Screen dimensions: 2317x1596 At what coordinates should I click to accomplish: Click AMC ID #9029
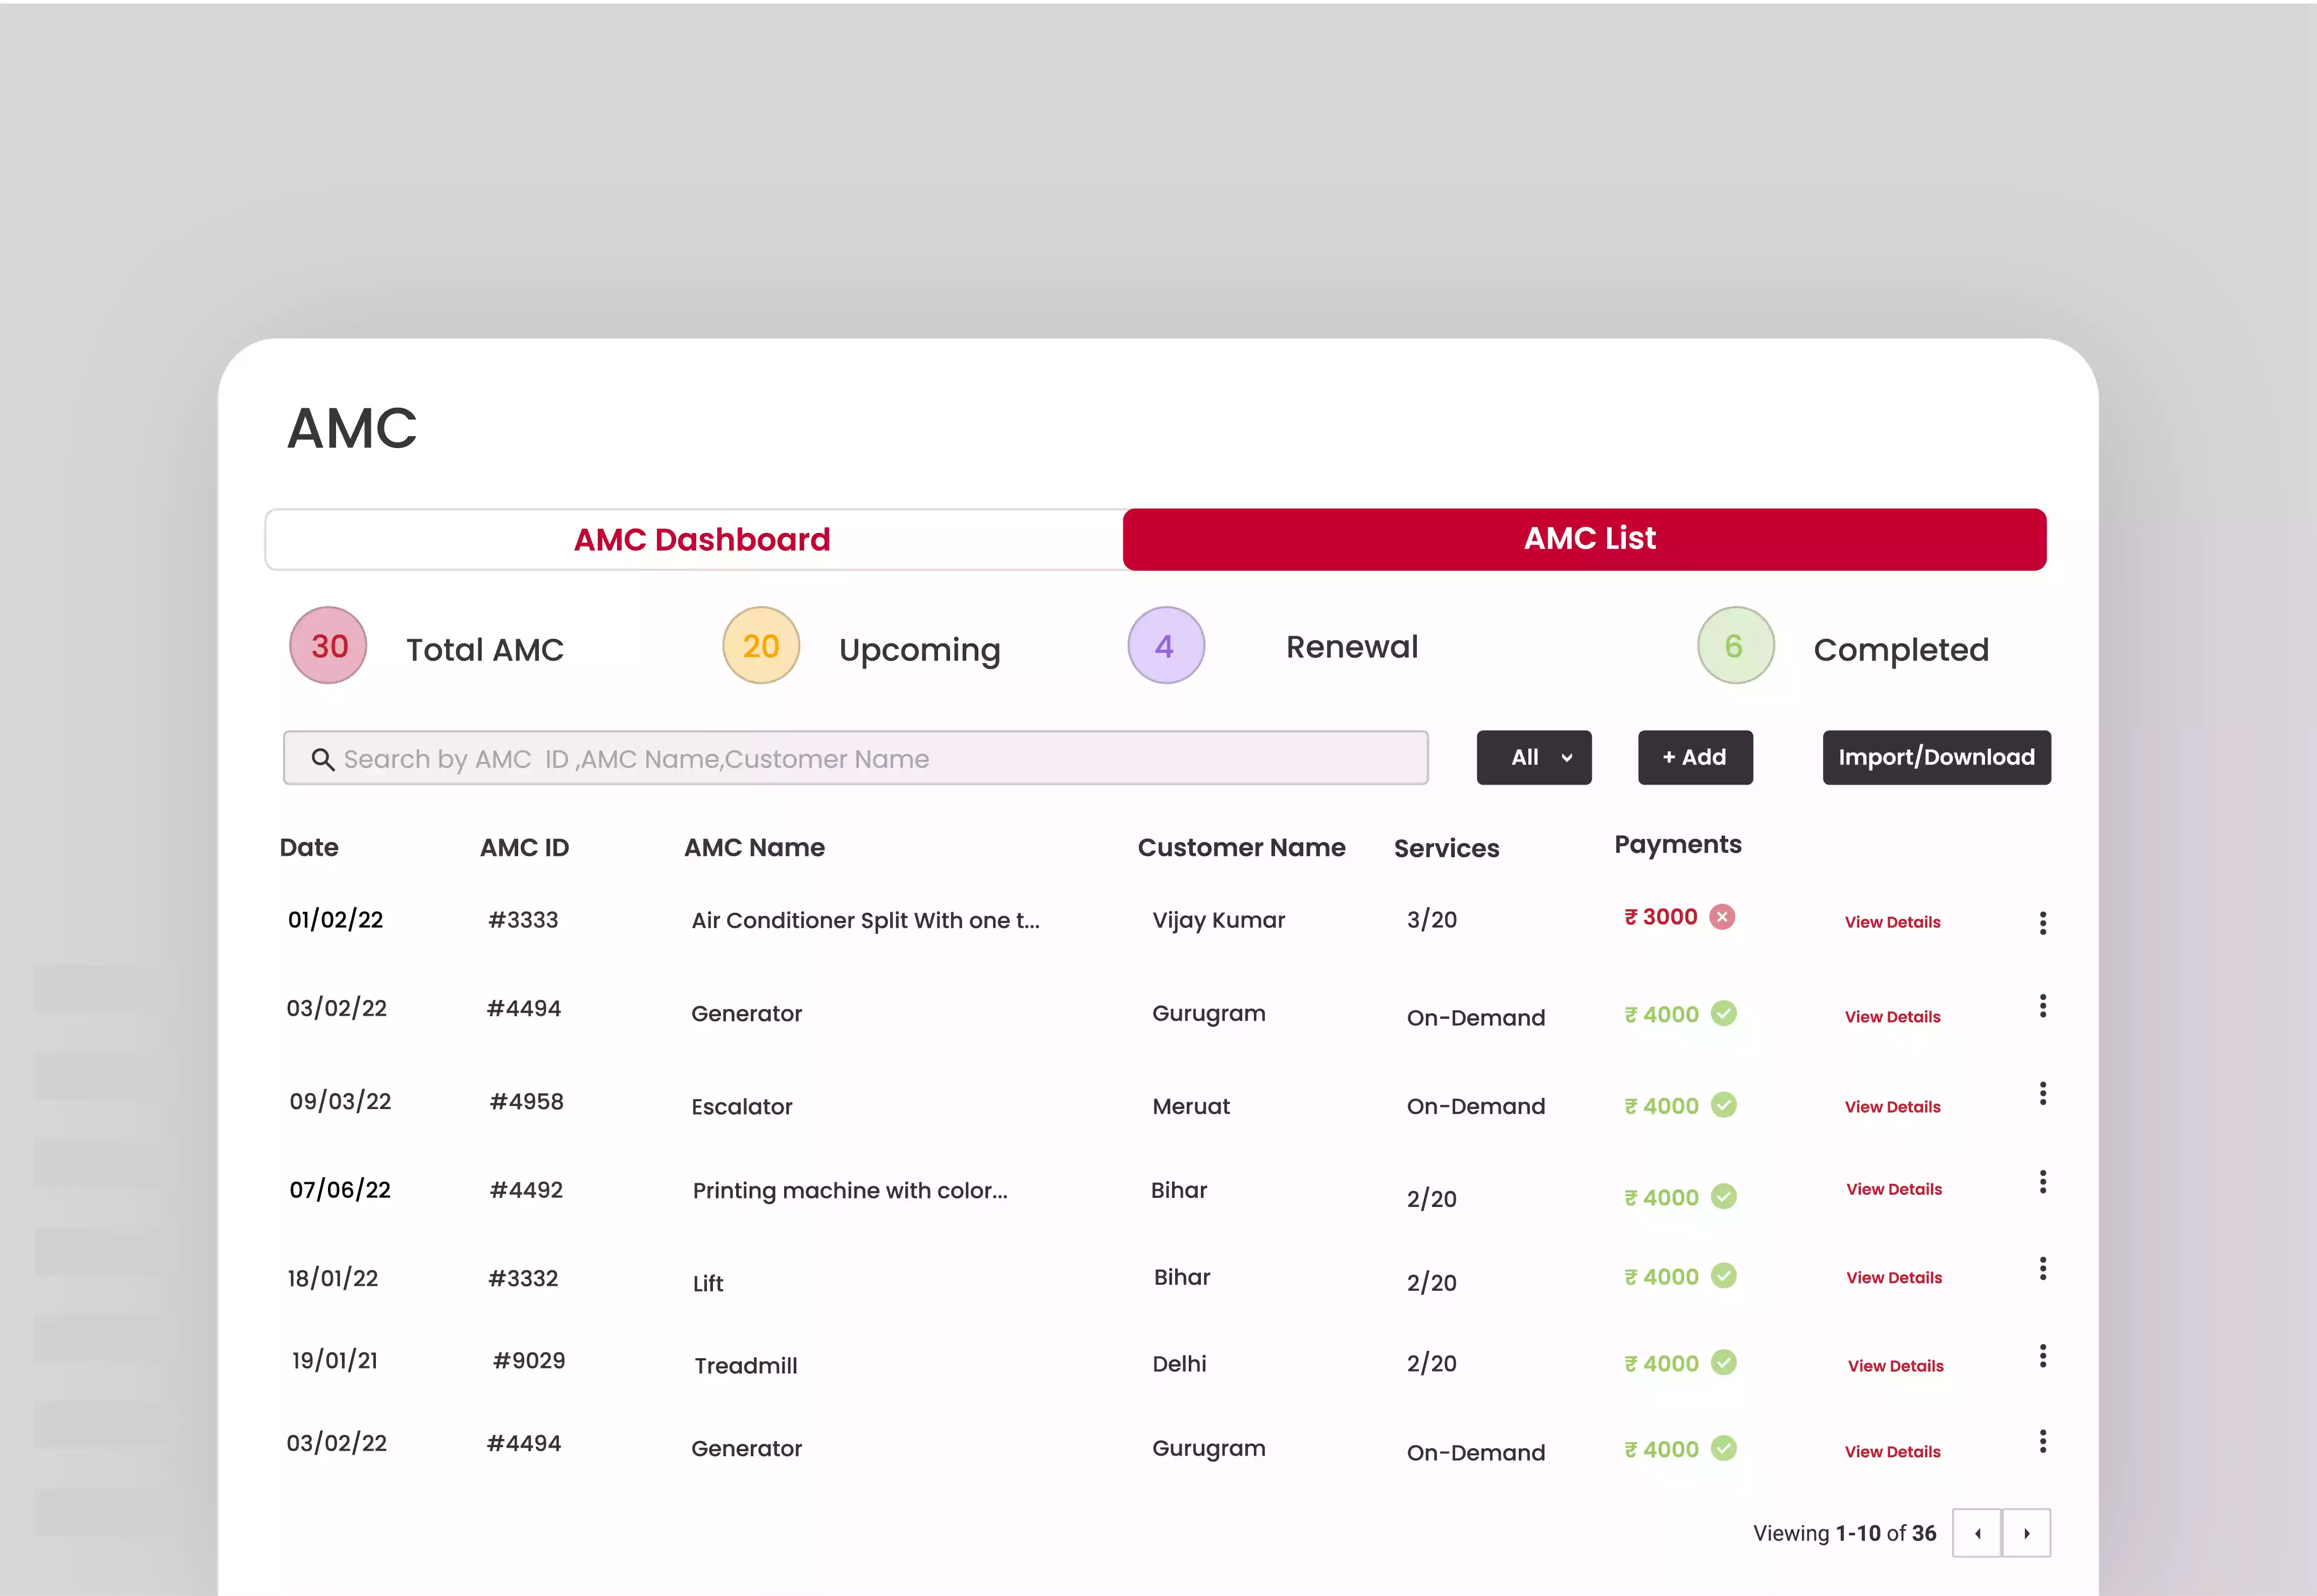point(529,1361)
